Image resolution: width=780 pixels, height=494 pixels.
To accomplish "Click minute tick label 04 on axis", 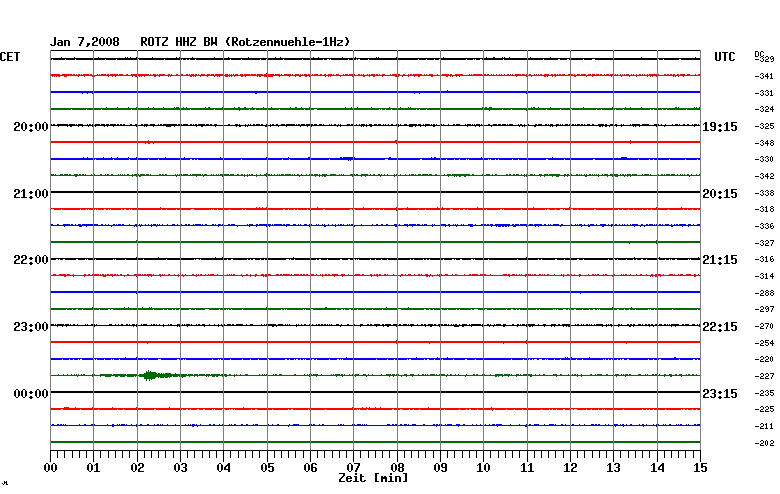I will tap(224, 468).
